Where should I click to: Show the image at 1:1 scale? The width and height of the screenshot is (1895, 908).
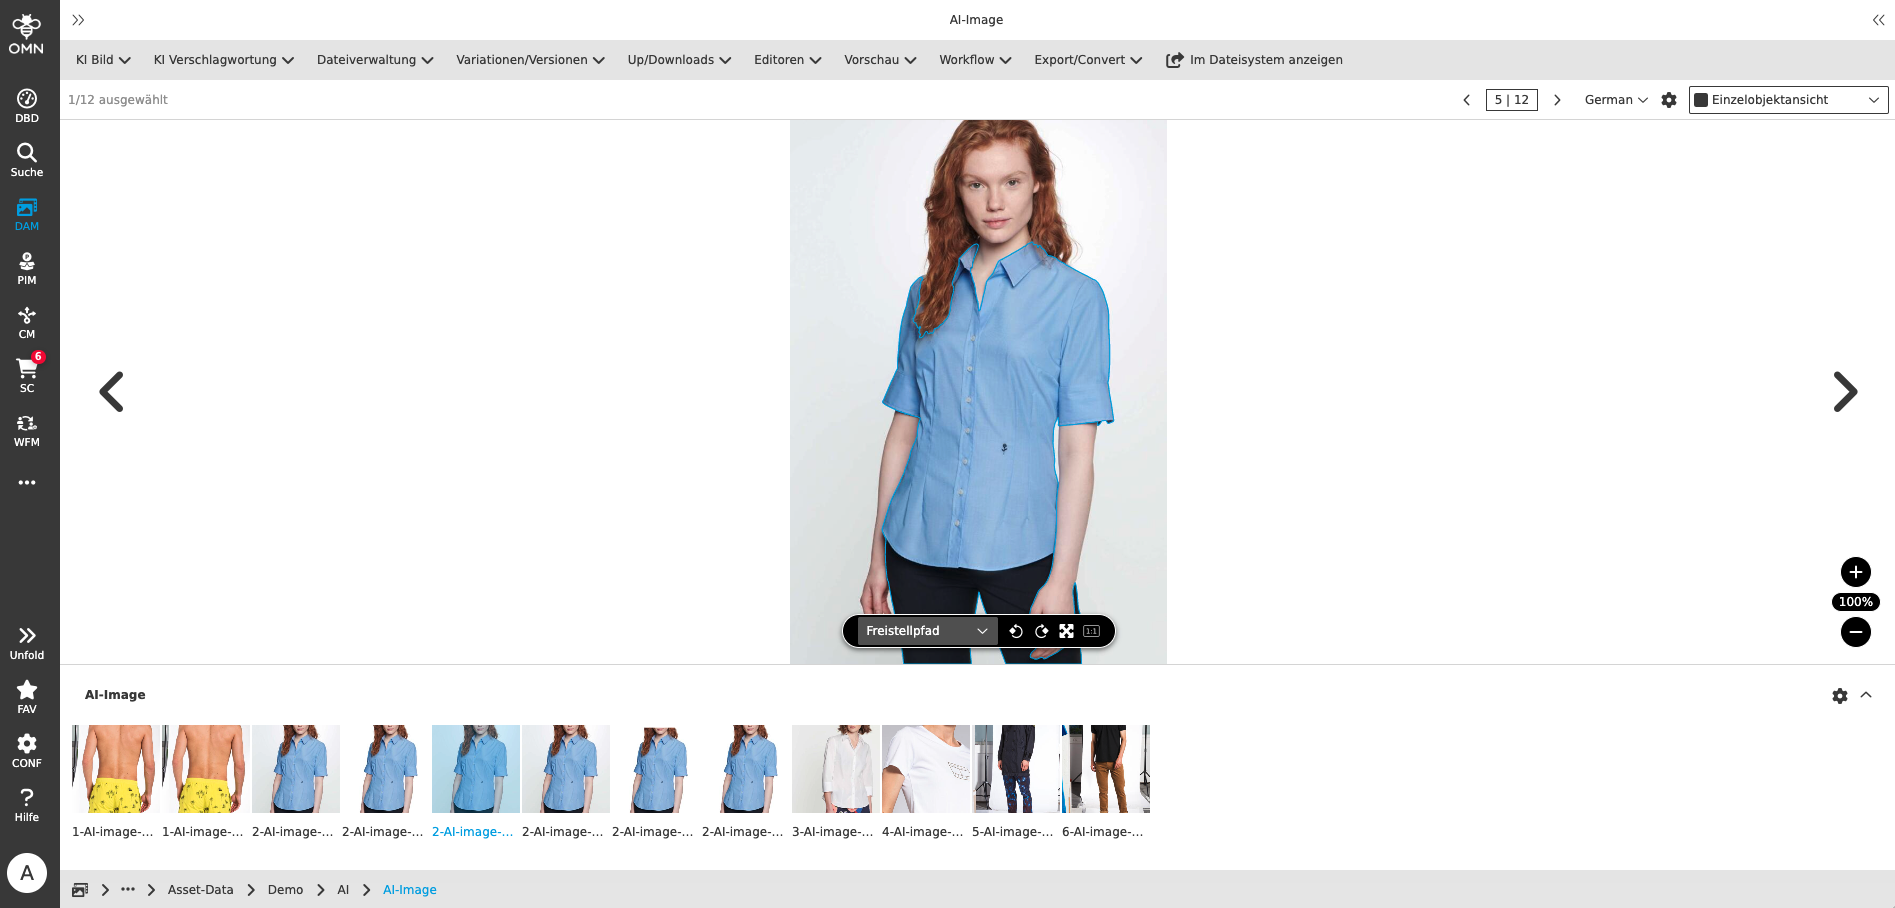1091,631
